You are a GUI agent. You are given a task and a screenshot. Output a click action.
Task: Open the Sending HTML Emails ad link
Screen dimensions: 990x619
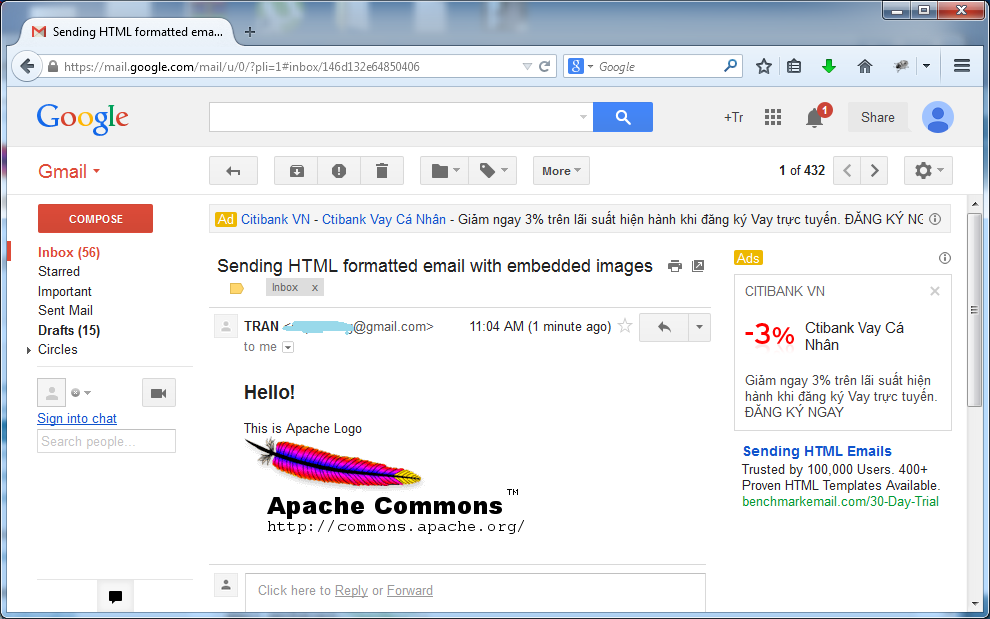click(x=817, y=451)
